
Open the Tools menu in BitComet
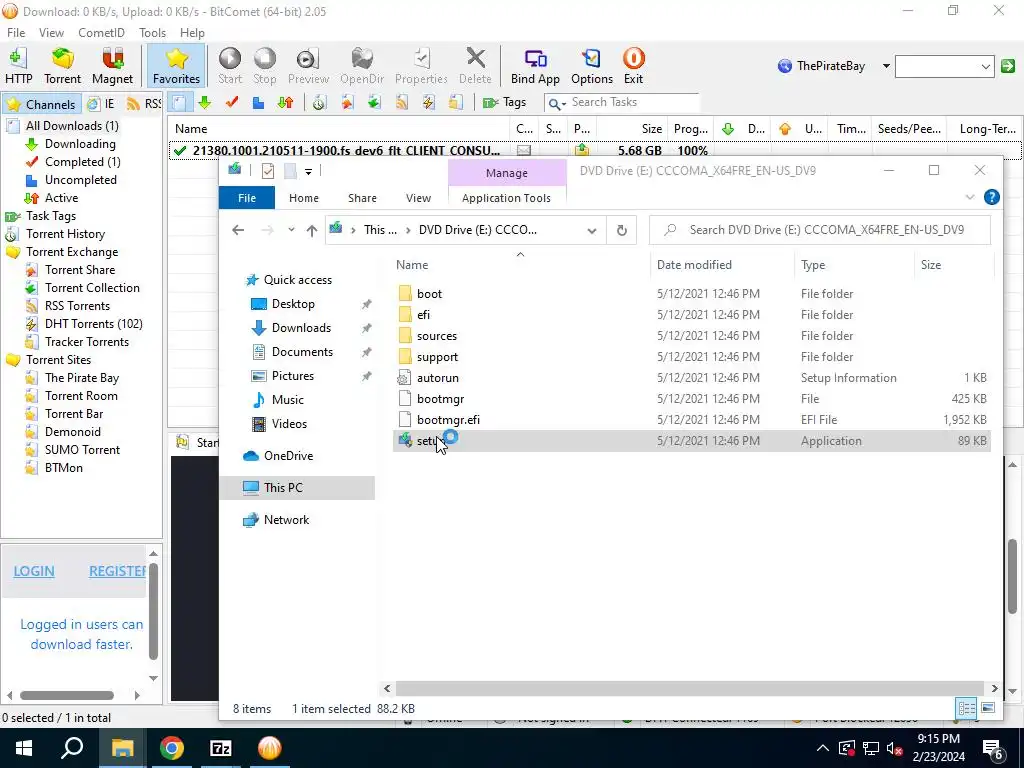[152, 33]
